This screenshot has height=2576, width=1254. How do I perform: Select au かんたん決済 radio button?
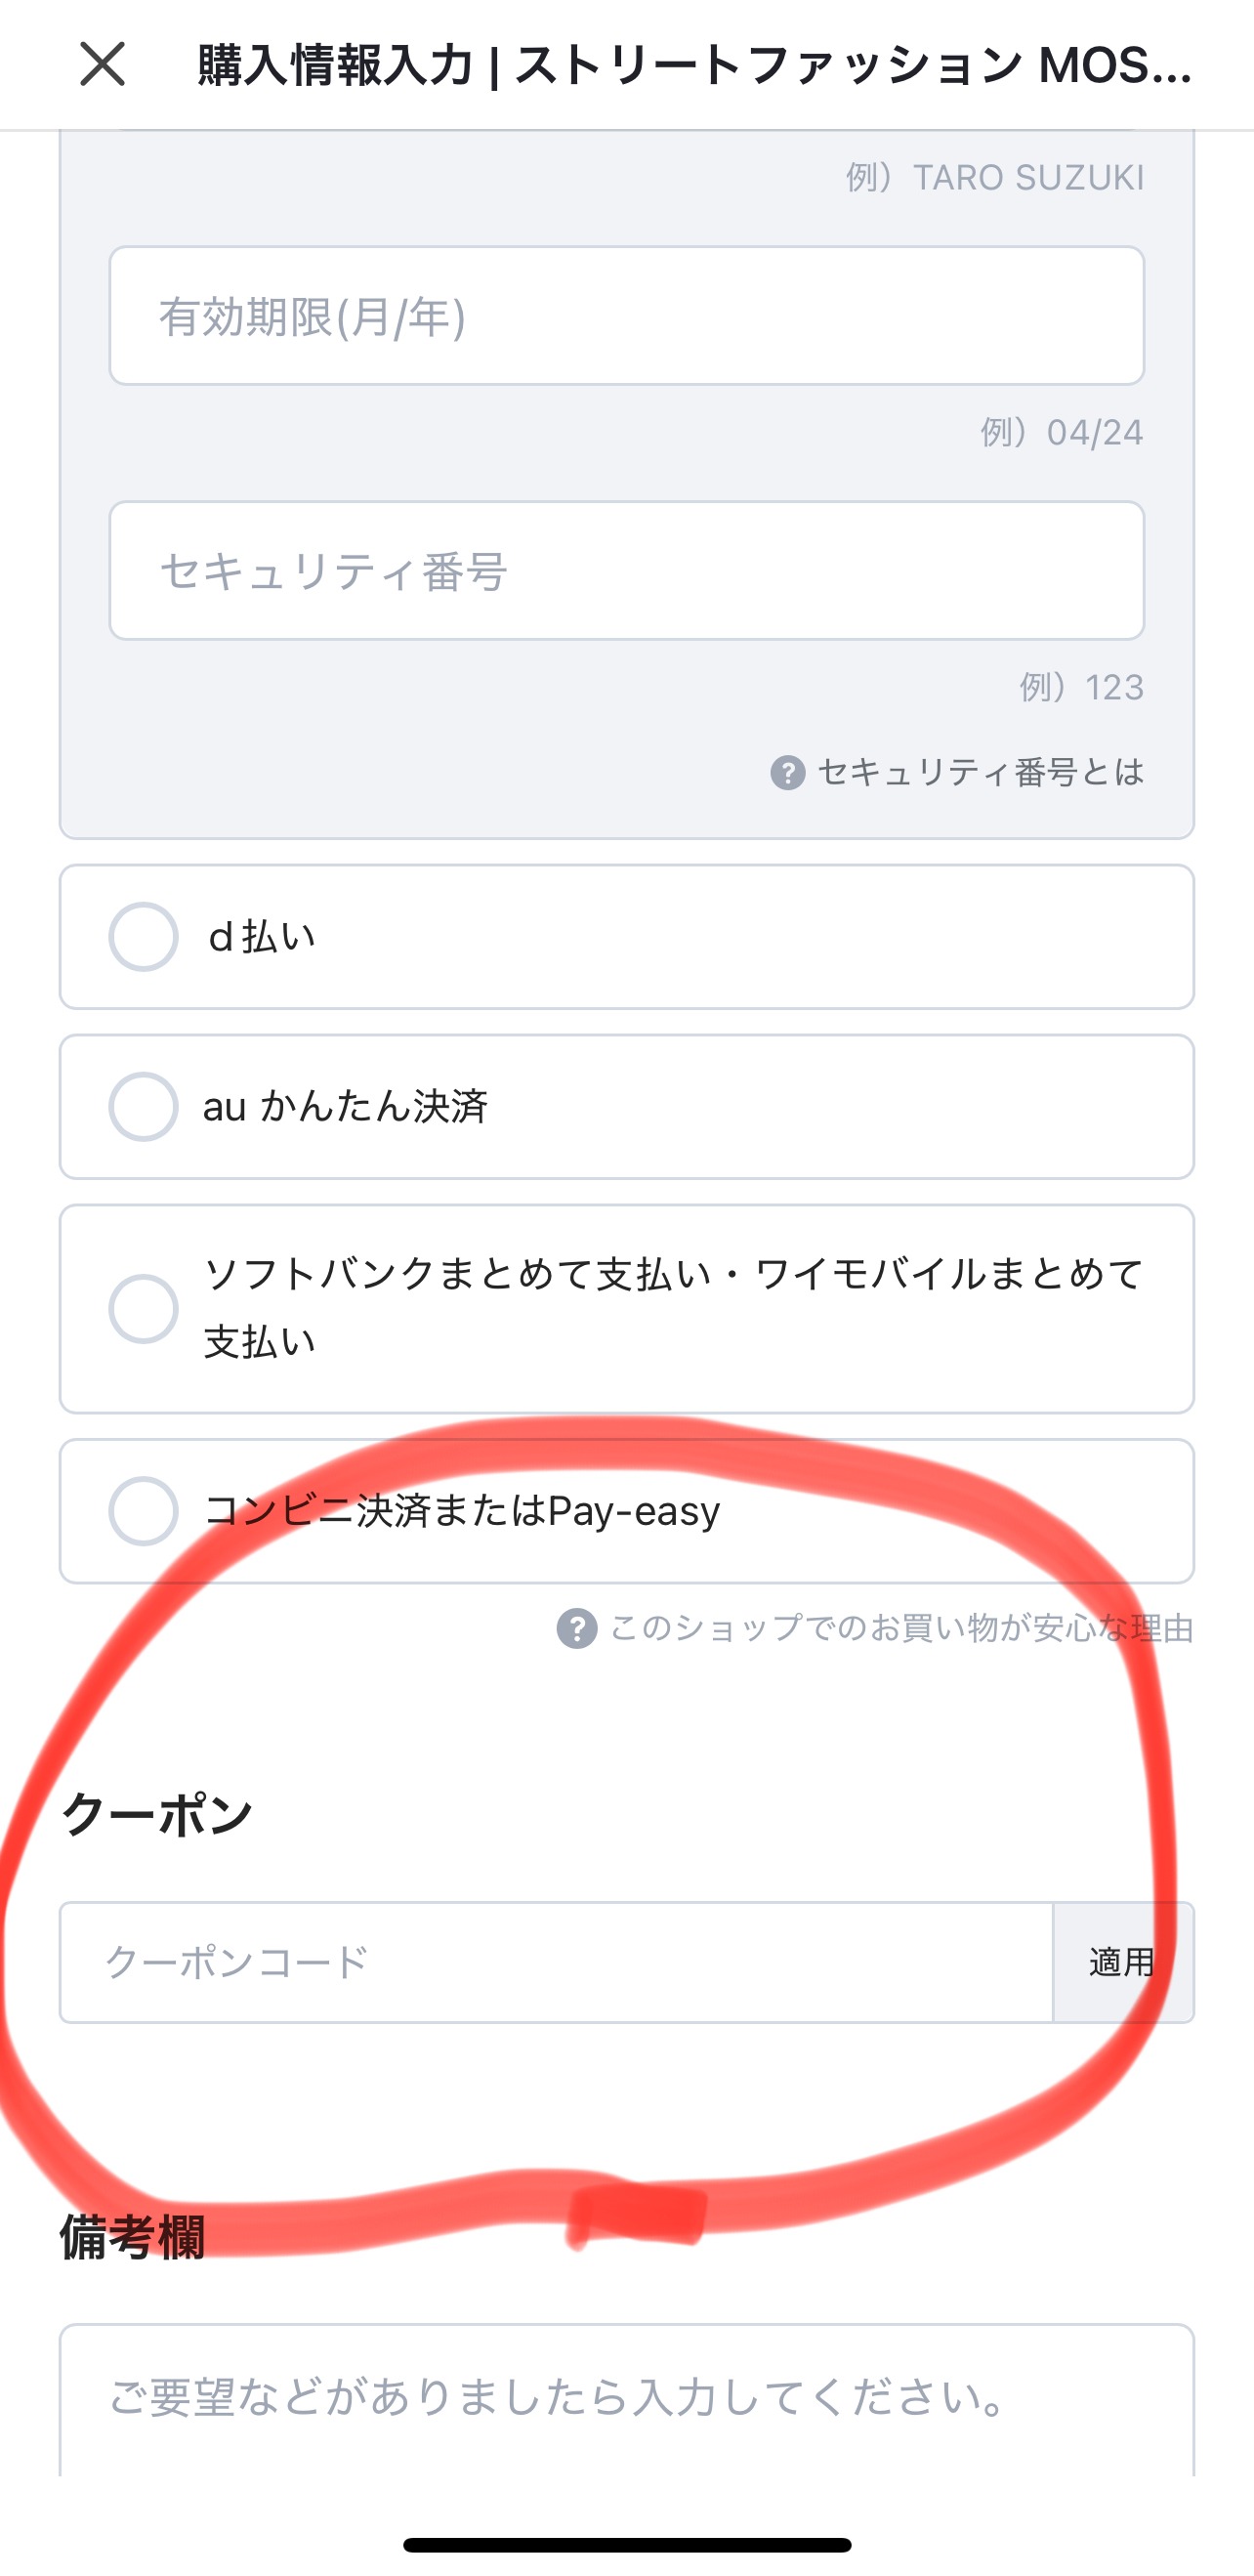143,1107
